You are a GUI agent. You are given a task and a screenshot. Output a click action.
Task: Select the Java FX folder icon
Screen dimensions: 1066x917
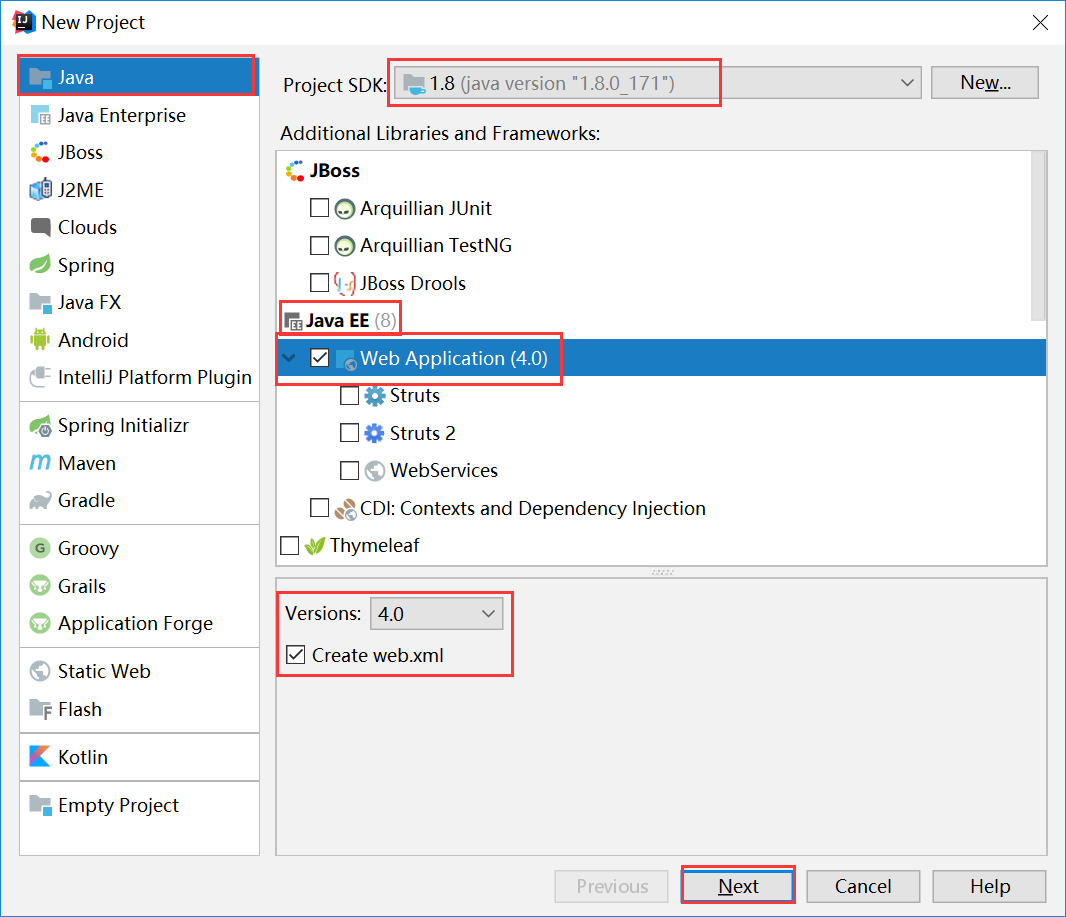click(40, 302)
